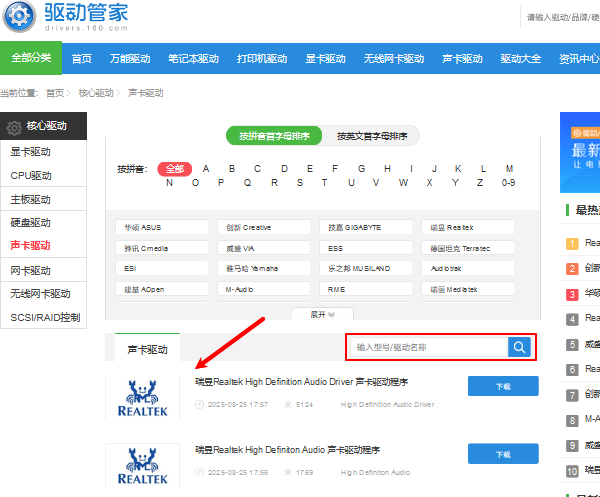This screenshot has height=497, width=600.
Task: Open 声卡驱动 in the navigation bar
Action: [462, 59]
